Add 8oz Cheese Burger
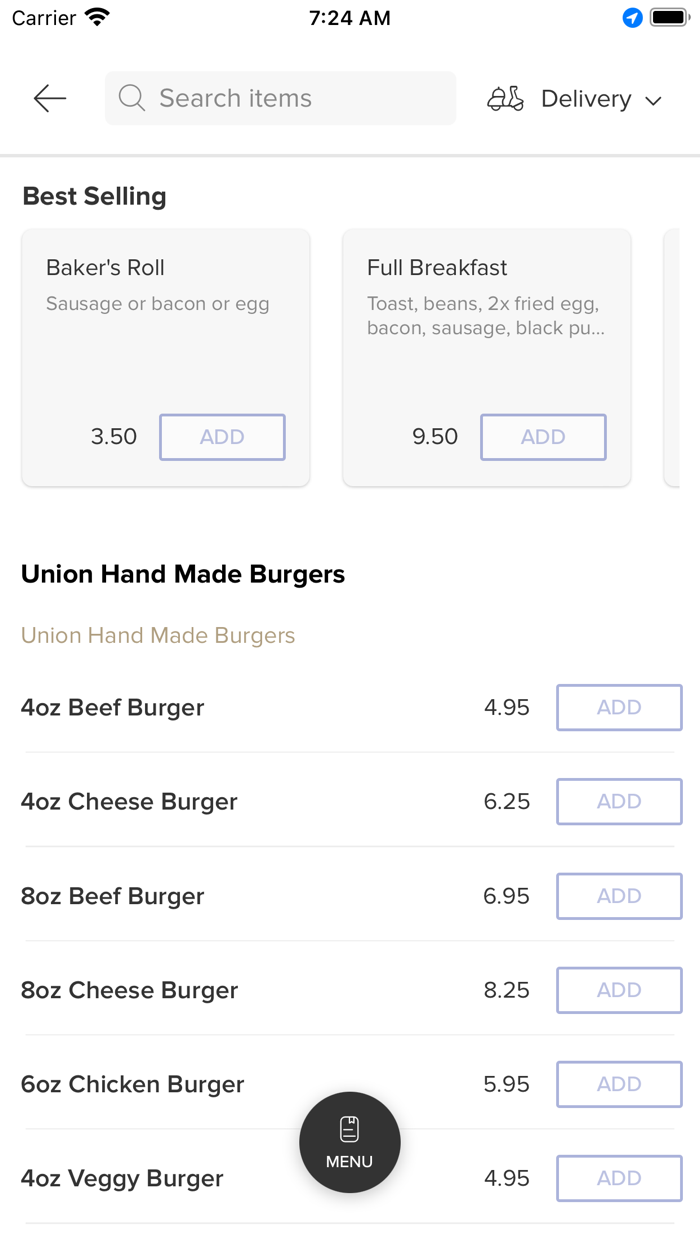This screenshot has width=700, height=1244. (619, 990)
